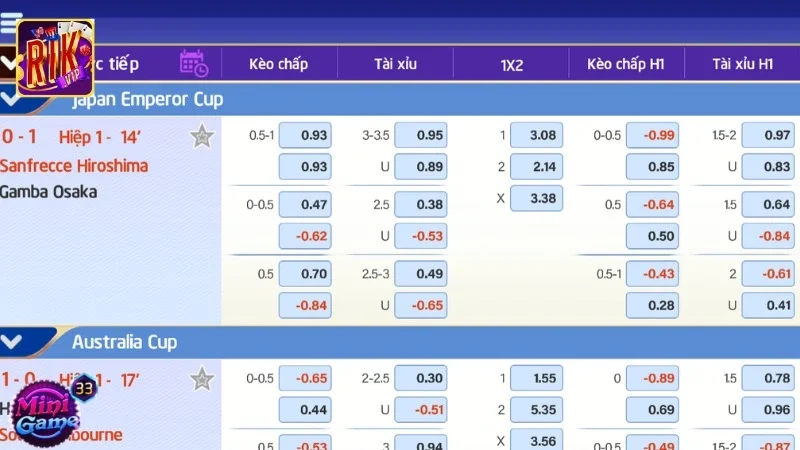Select the Tài xỉu H1 column tab

coord(742,64)
